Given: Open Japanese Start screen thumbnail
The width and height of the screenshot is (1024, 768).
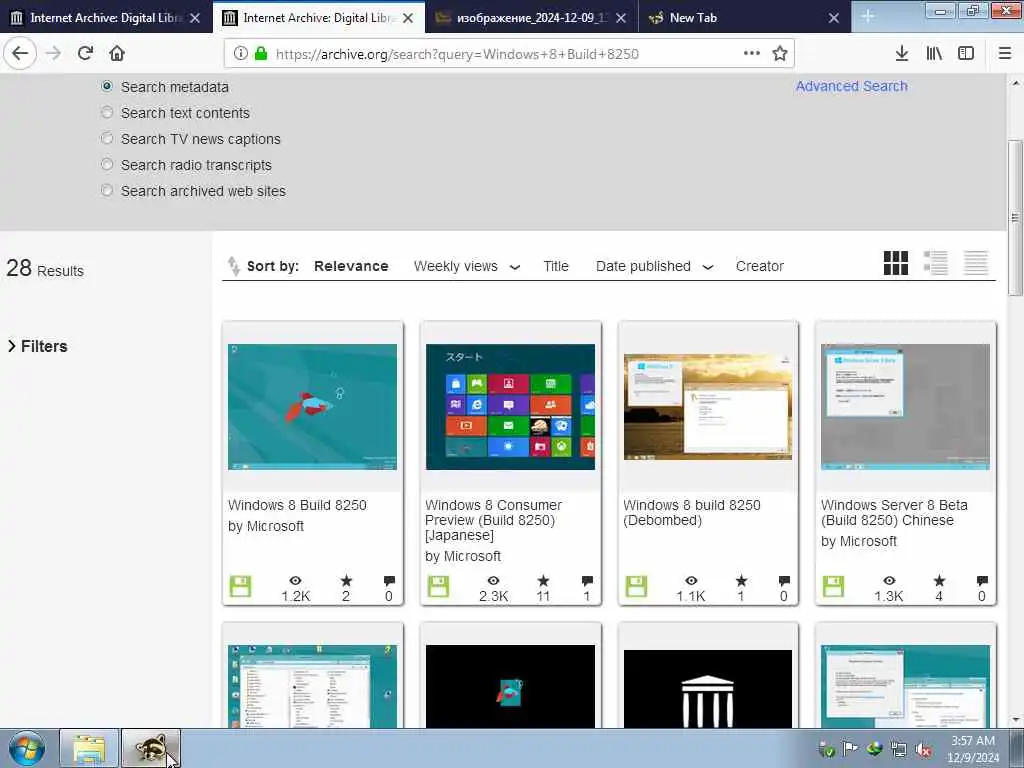Looking at the screenshot, I should point(510,406).
